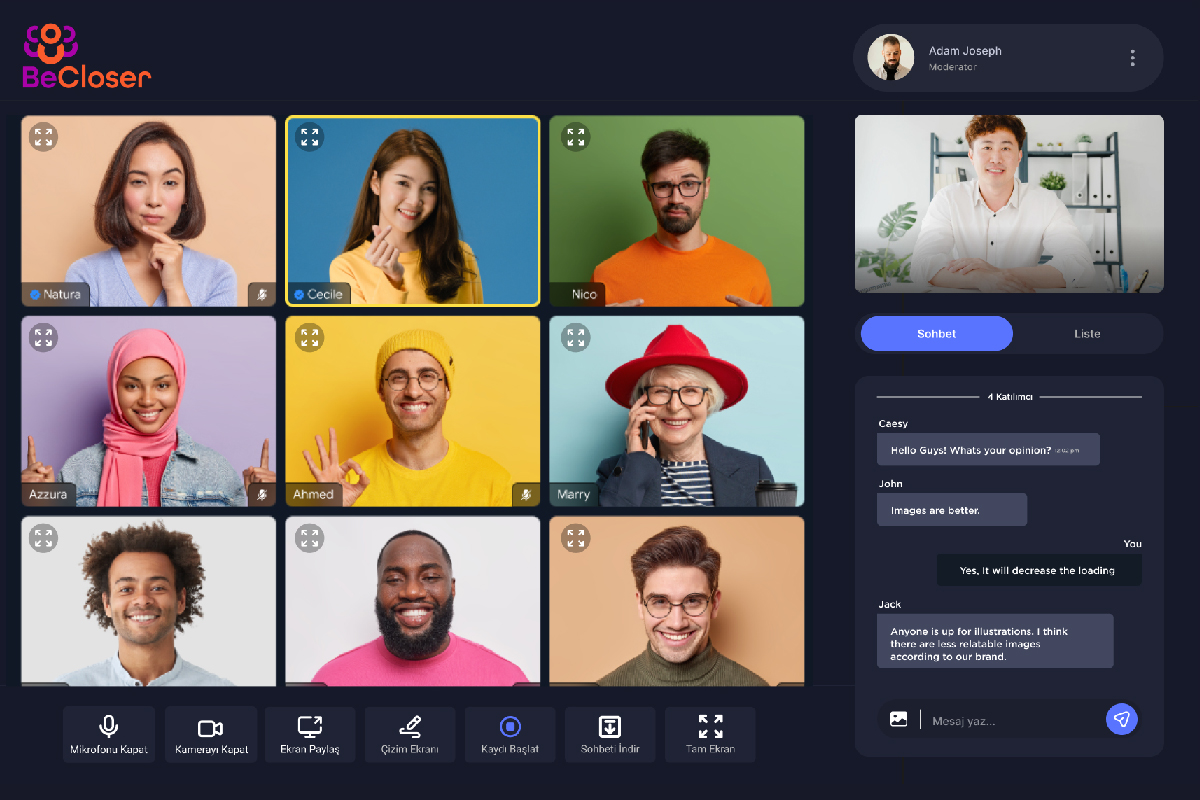Viewport: 1200px width, 800px height.
Task: Share screen using Ekran Paylaş
Action: (x=310, y=735)
